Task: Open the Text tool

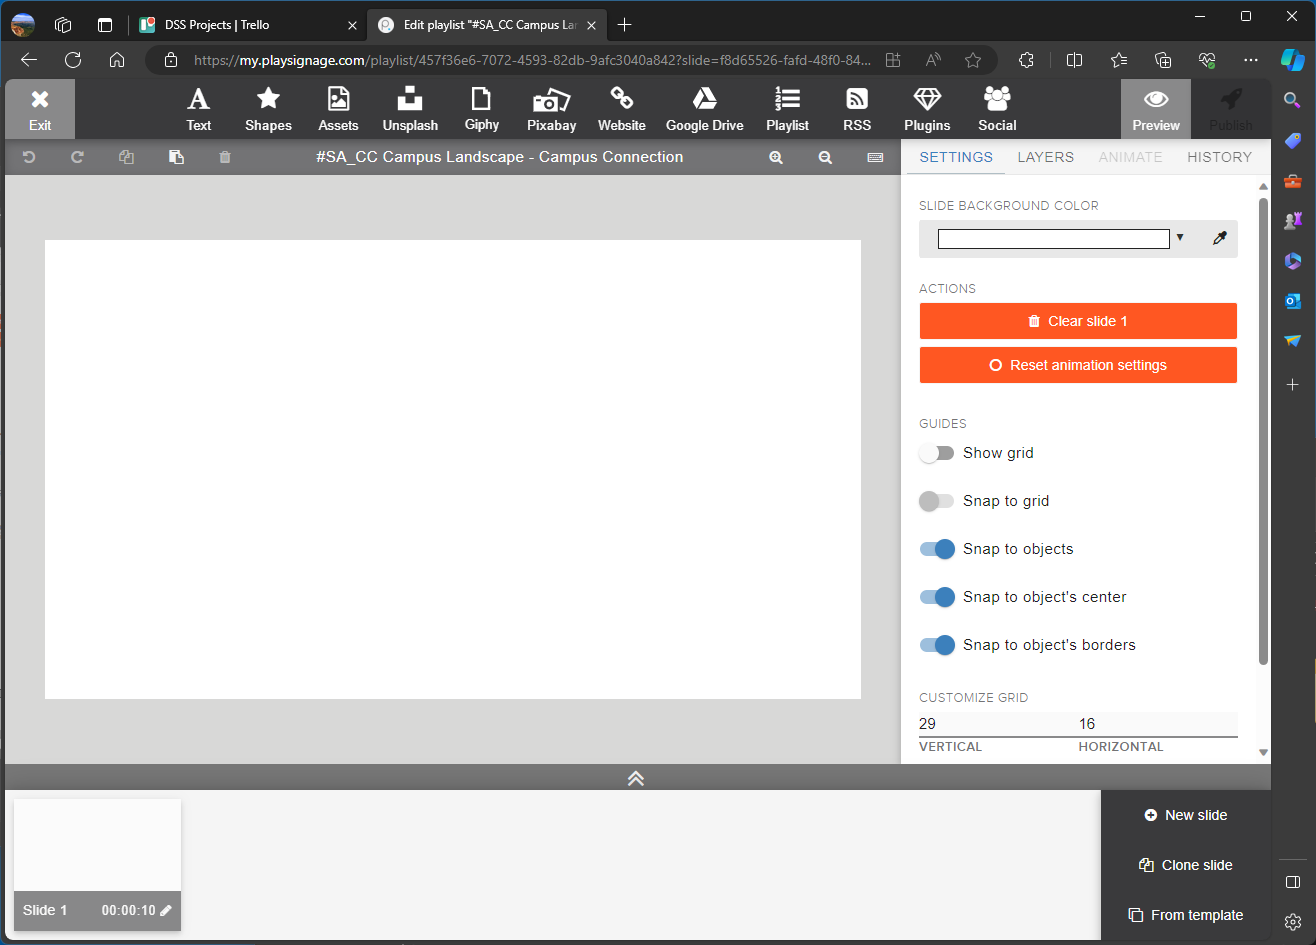Action: [198, 109]
